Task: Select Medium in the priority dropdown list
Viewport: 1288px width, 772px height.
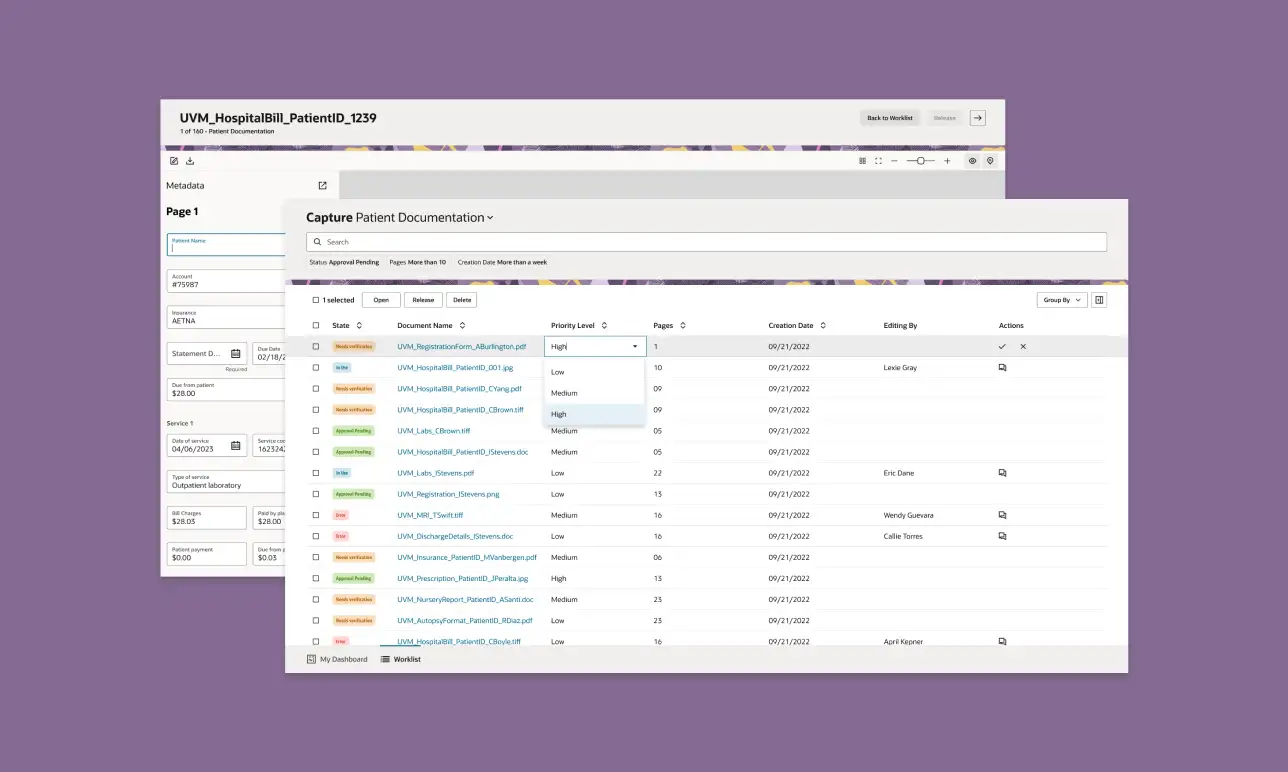Action: pyautogui.click(x=594, y=393)
